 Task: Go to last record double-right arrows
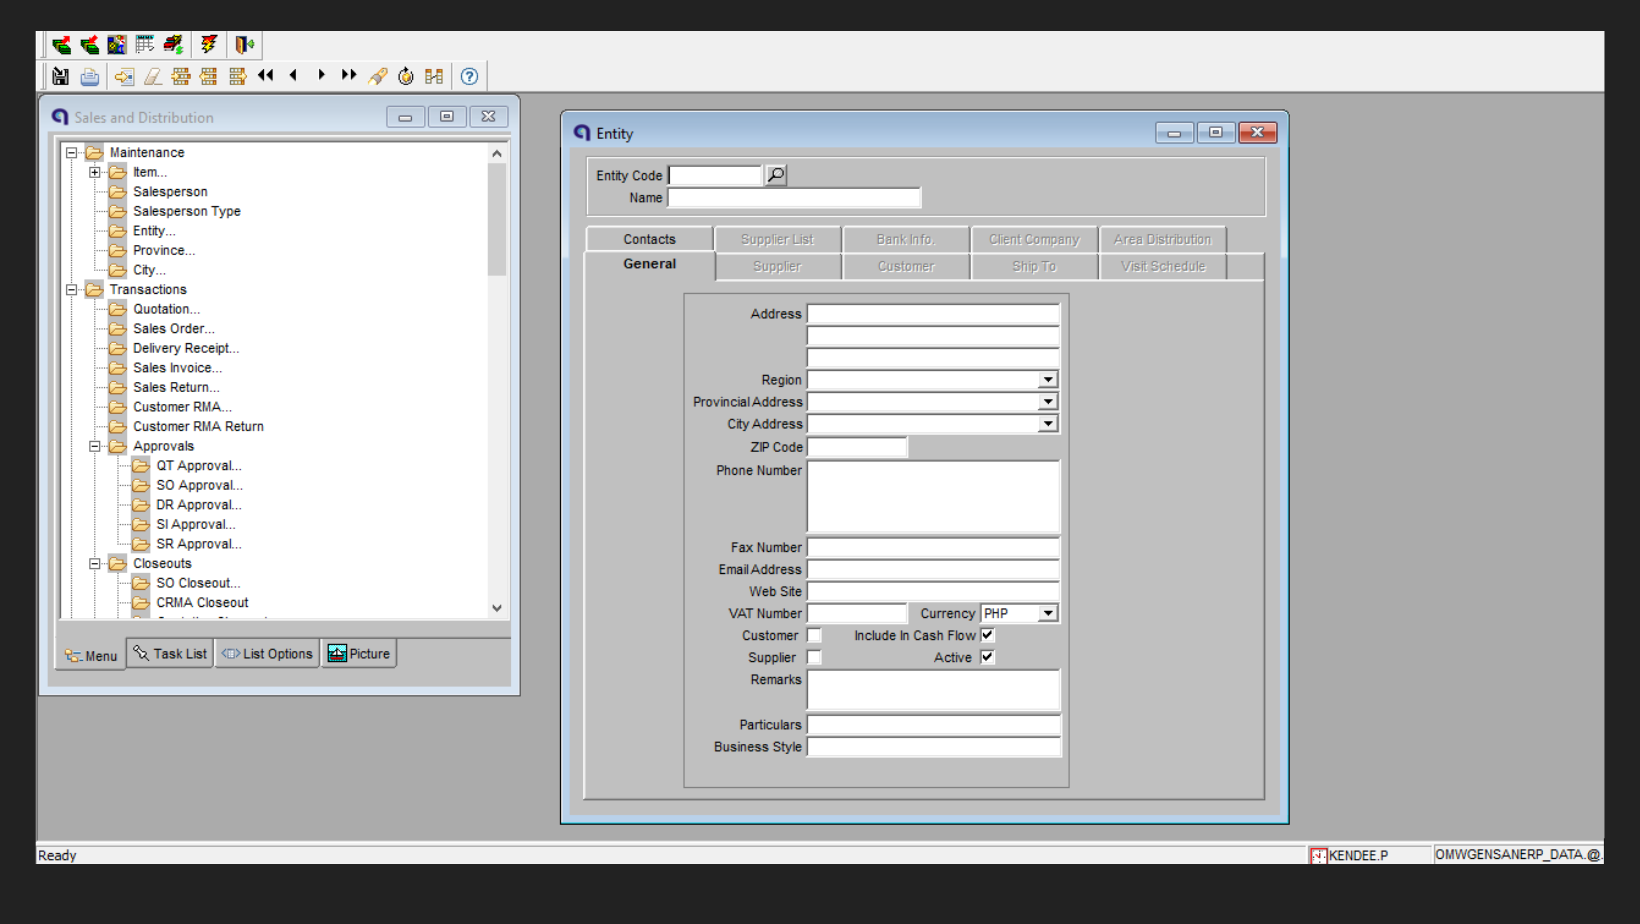coord(349,75)
